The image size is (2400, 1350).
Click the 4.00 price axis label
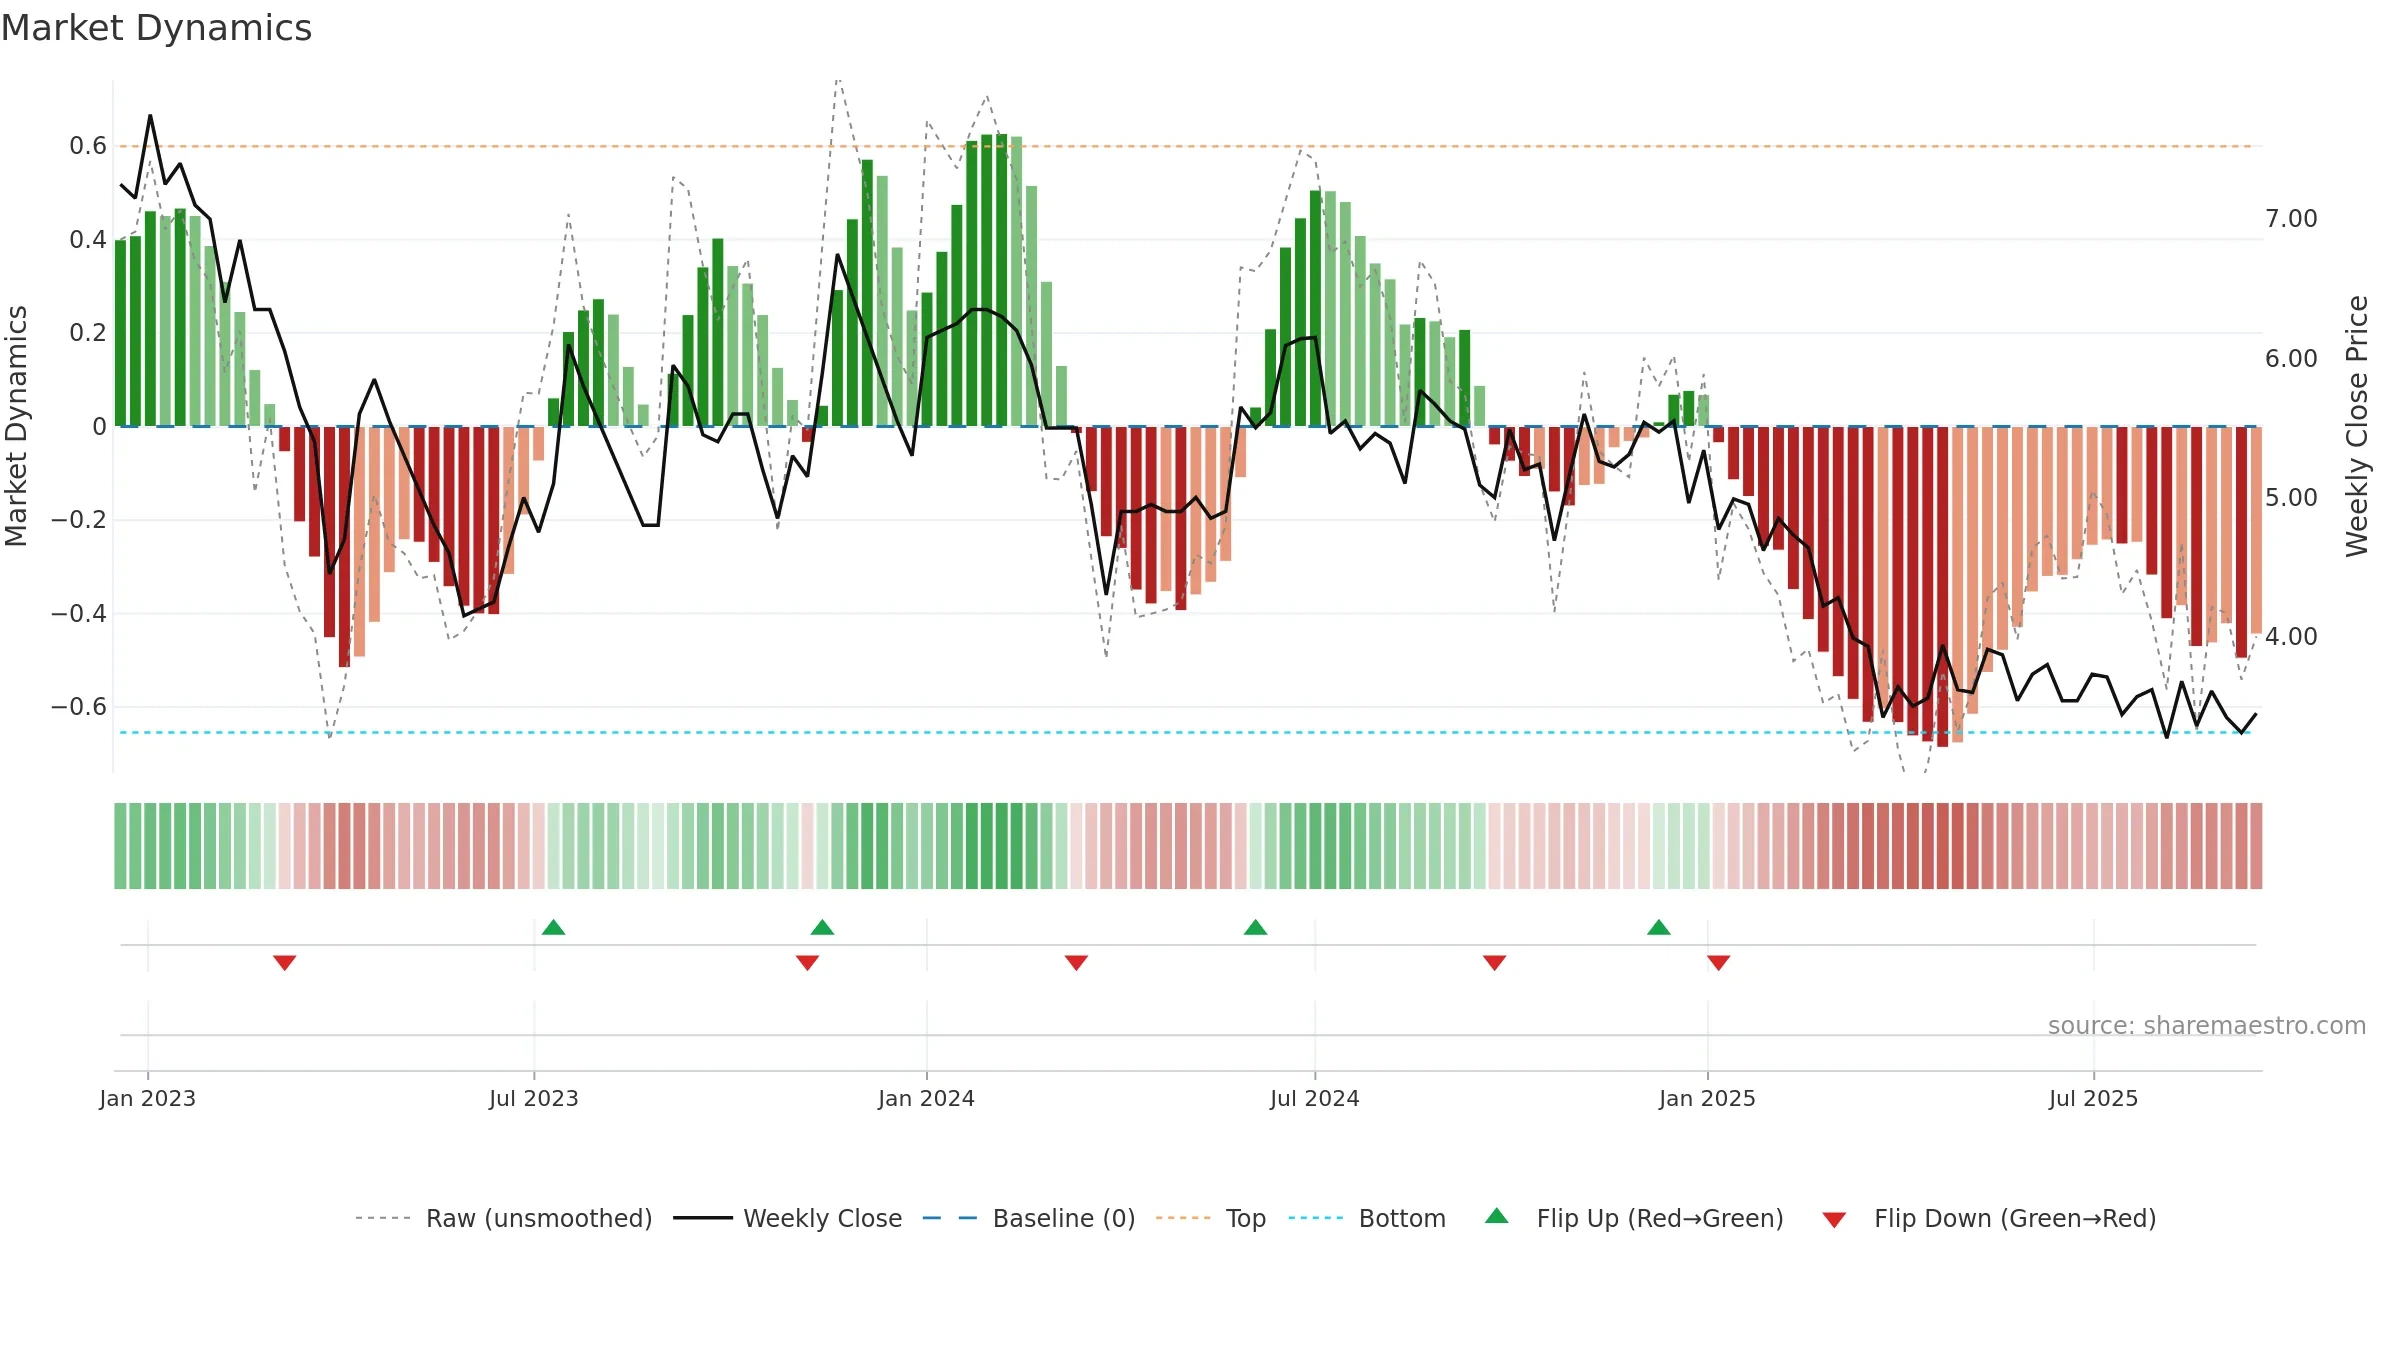point(2291,637)
